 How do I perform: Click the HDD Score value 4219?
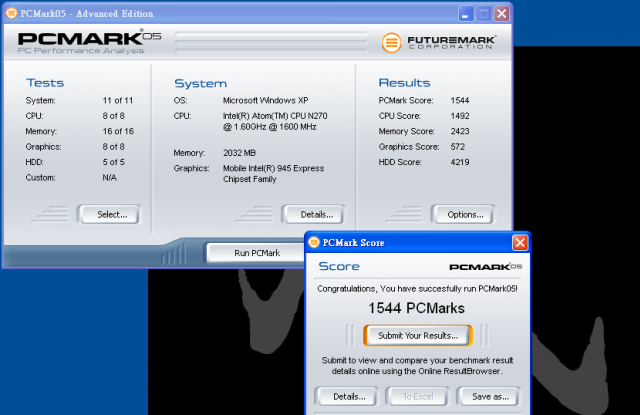click(460, 162)
